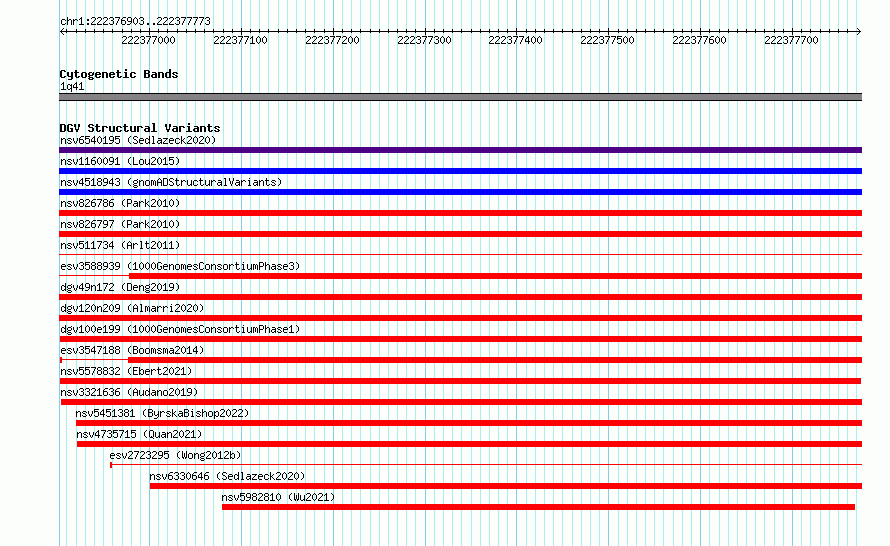Open dgv100e199 (1000GenomesConsortiumPhase1) label

180,329
